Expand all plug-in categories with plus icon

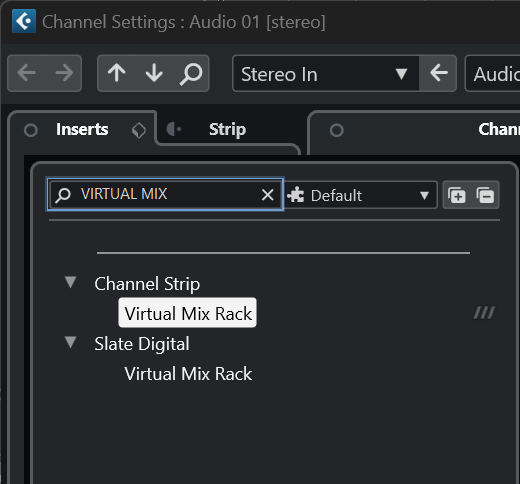click(457, 195)
